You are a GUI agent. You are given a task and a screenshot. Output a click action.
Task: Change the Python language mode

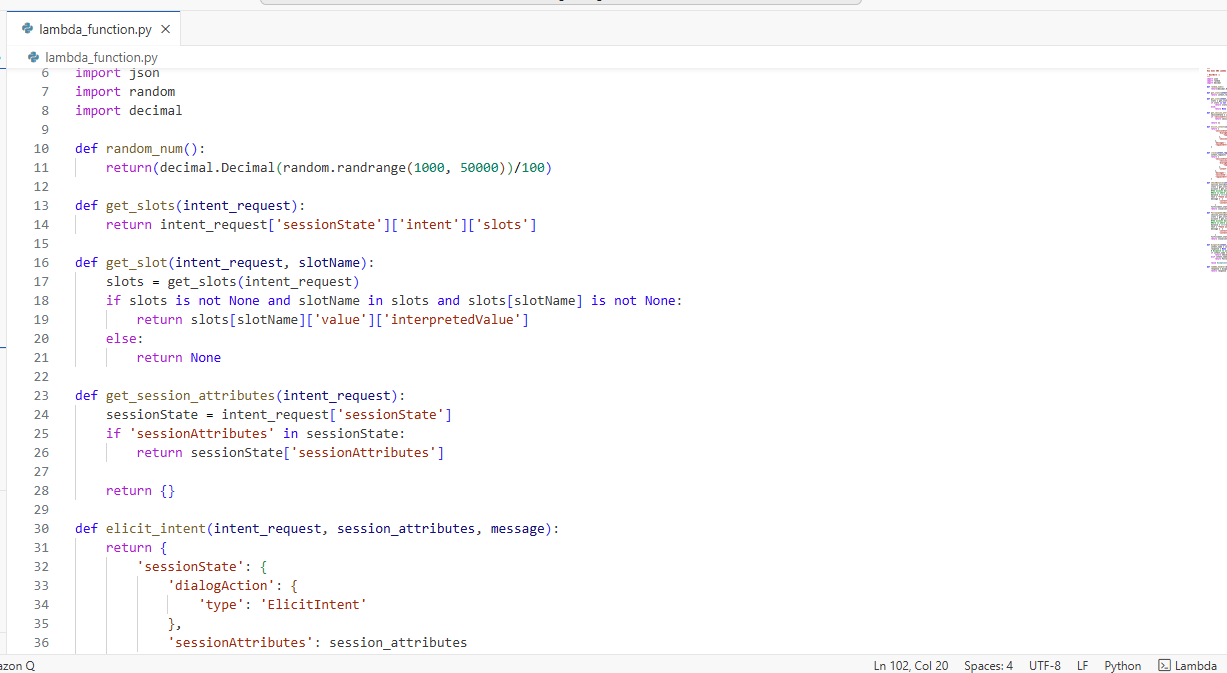1122,665
